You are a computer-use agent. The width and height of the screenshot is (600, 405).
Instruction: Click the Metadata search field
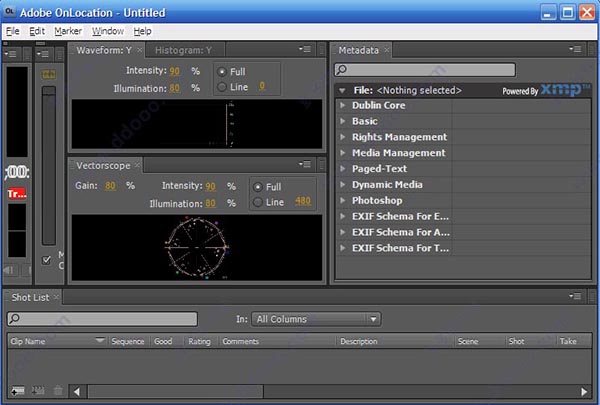tap(425, 70)
